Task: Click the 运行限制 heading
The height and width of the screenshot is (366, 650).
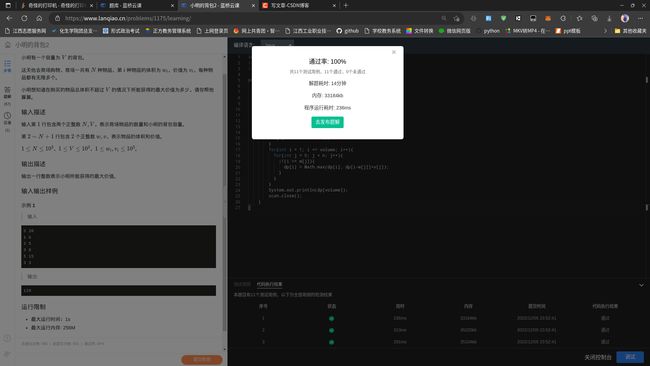Action: click(34, 307)
